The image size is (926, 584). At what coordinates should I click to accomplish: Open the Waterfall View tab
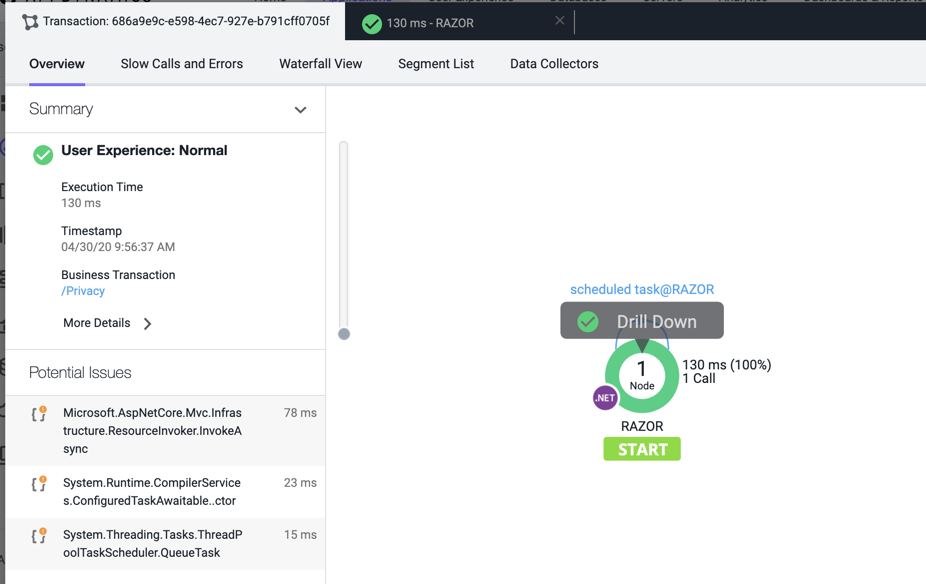(x=320, y=64)
